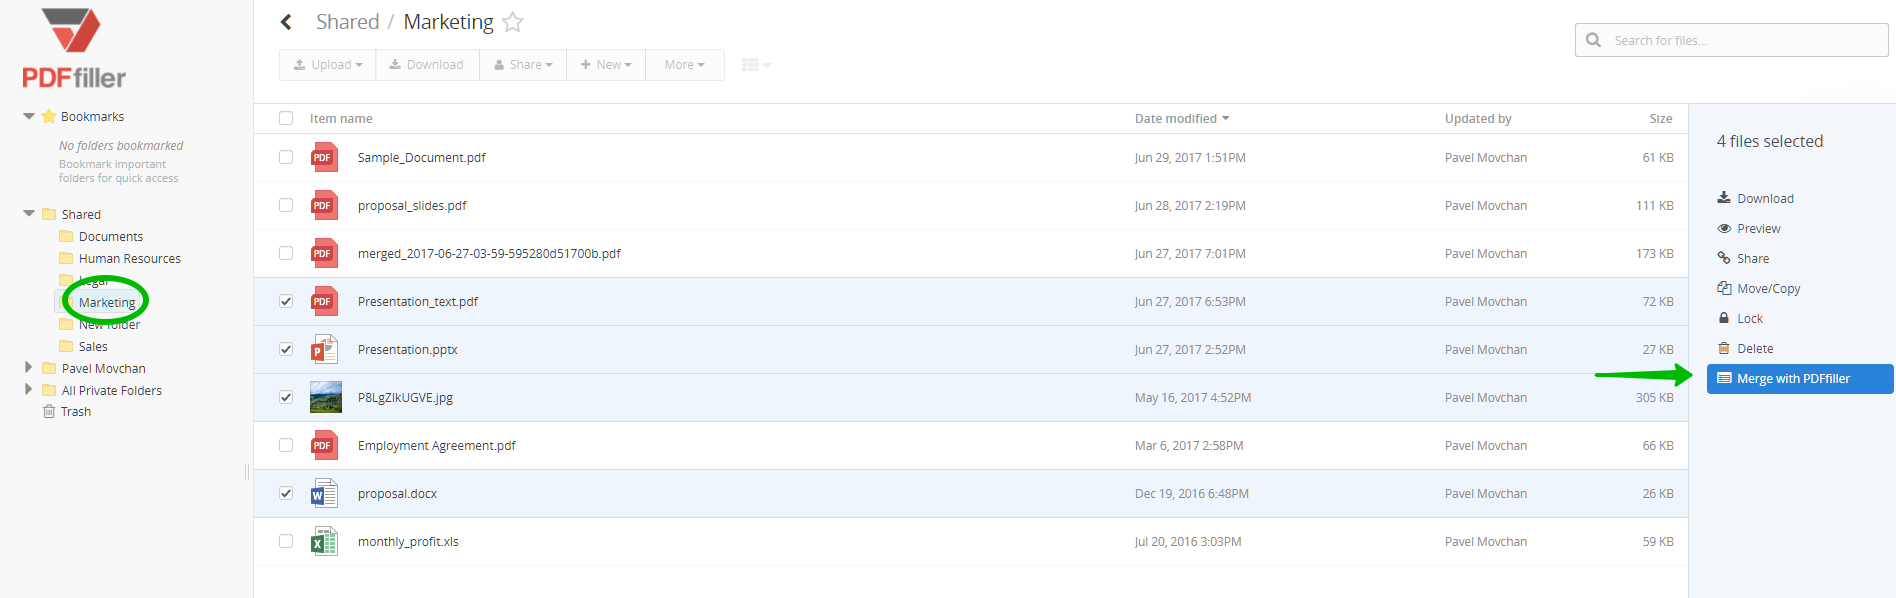Collapse the Bookmarks section
The height and width of the screenshot is (598, 1896).
(x=29, y=116)
